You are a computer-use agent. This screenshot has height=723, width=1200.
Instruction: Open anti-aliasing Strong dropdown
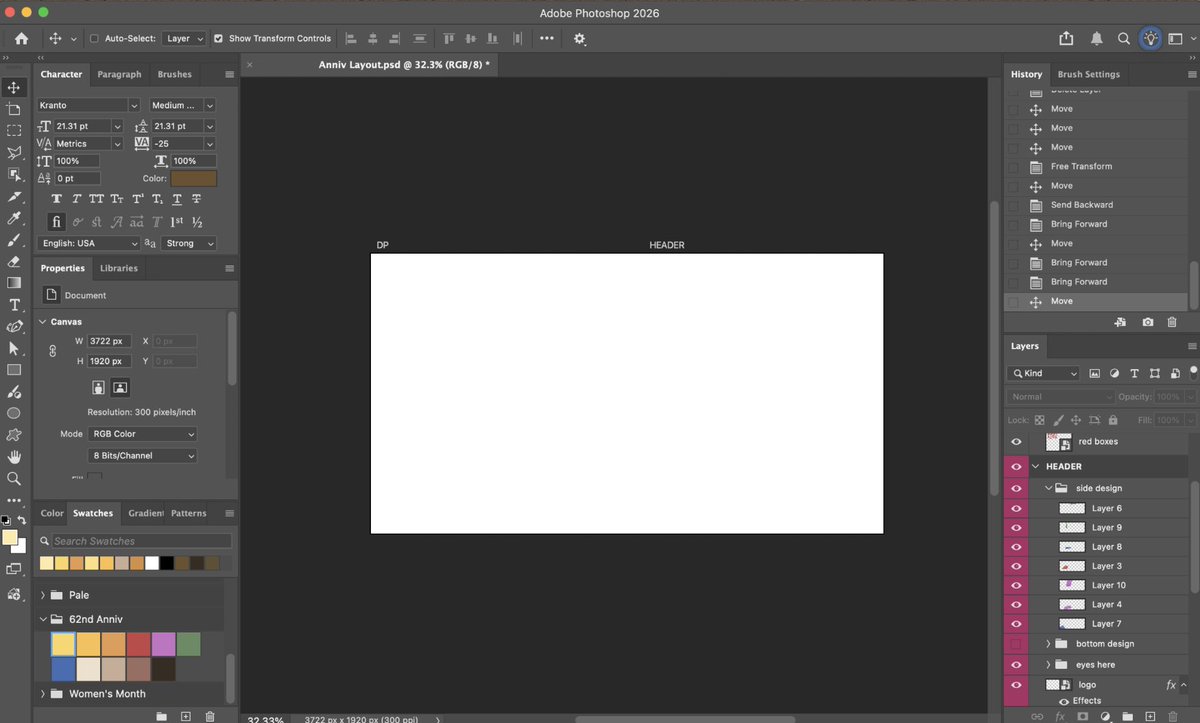189,243
